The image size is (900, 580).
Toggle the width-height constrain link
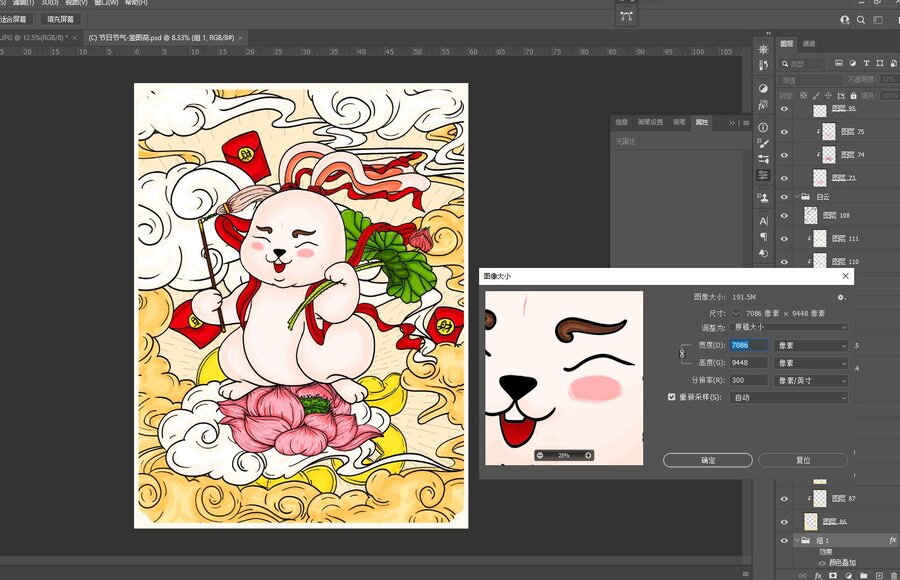[682, 353]
